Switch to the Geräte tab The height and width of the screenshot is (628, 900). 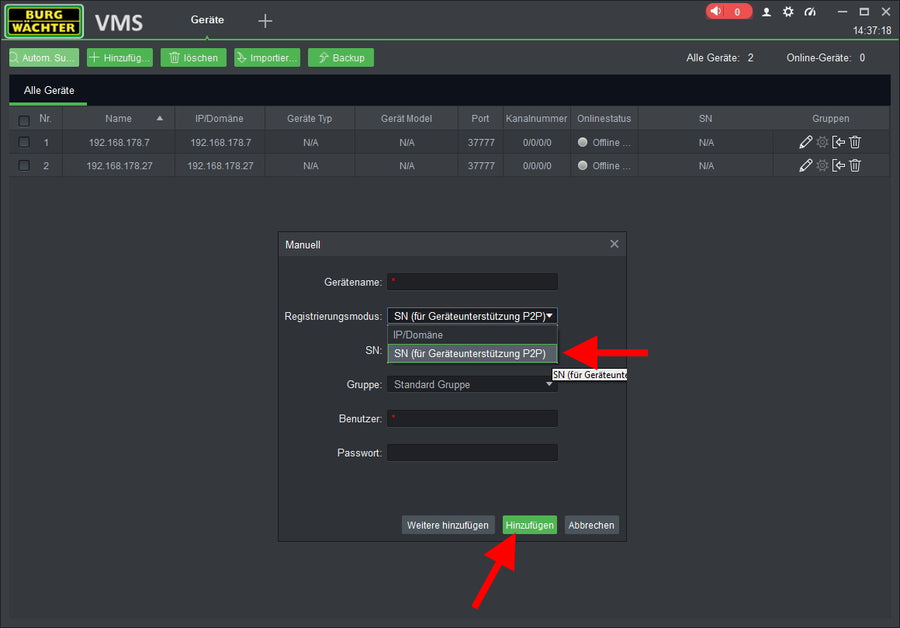207,20
